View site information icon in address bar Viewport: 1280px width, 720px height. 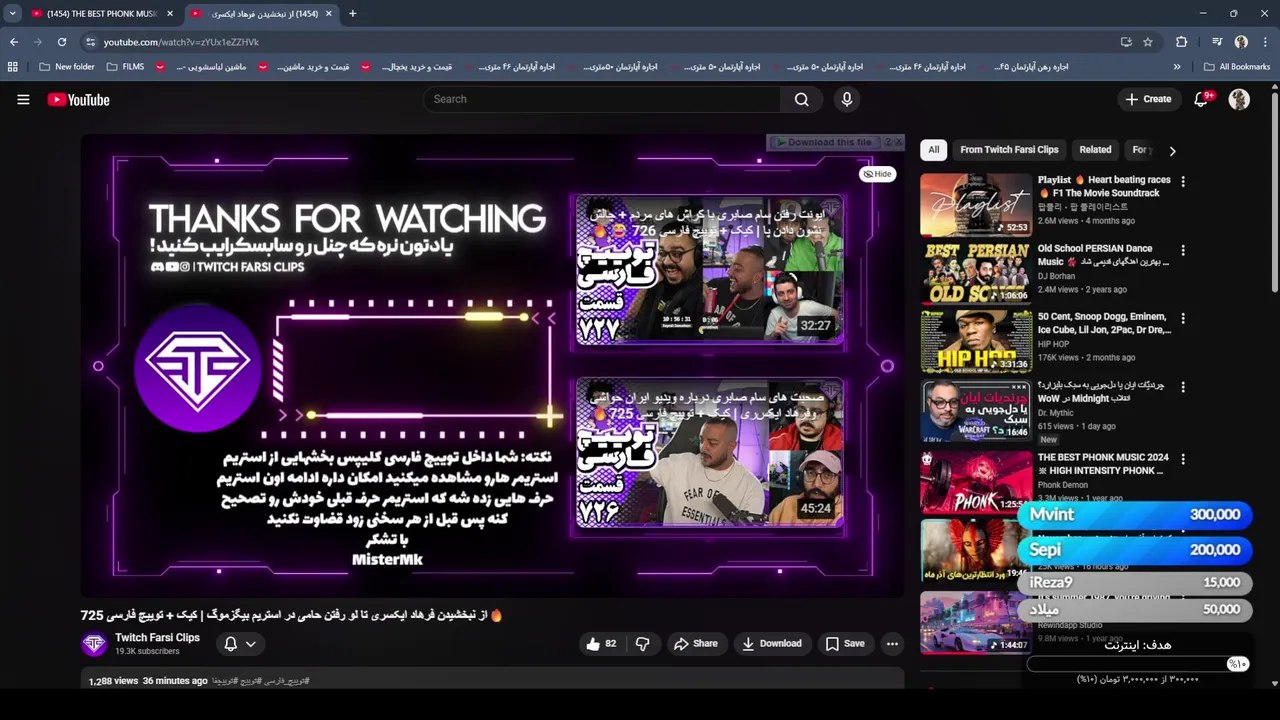pyautogui.click(x=90, y=42)
